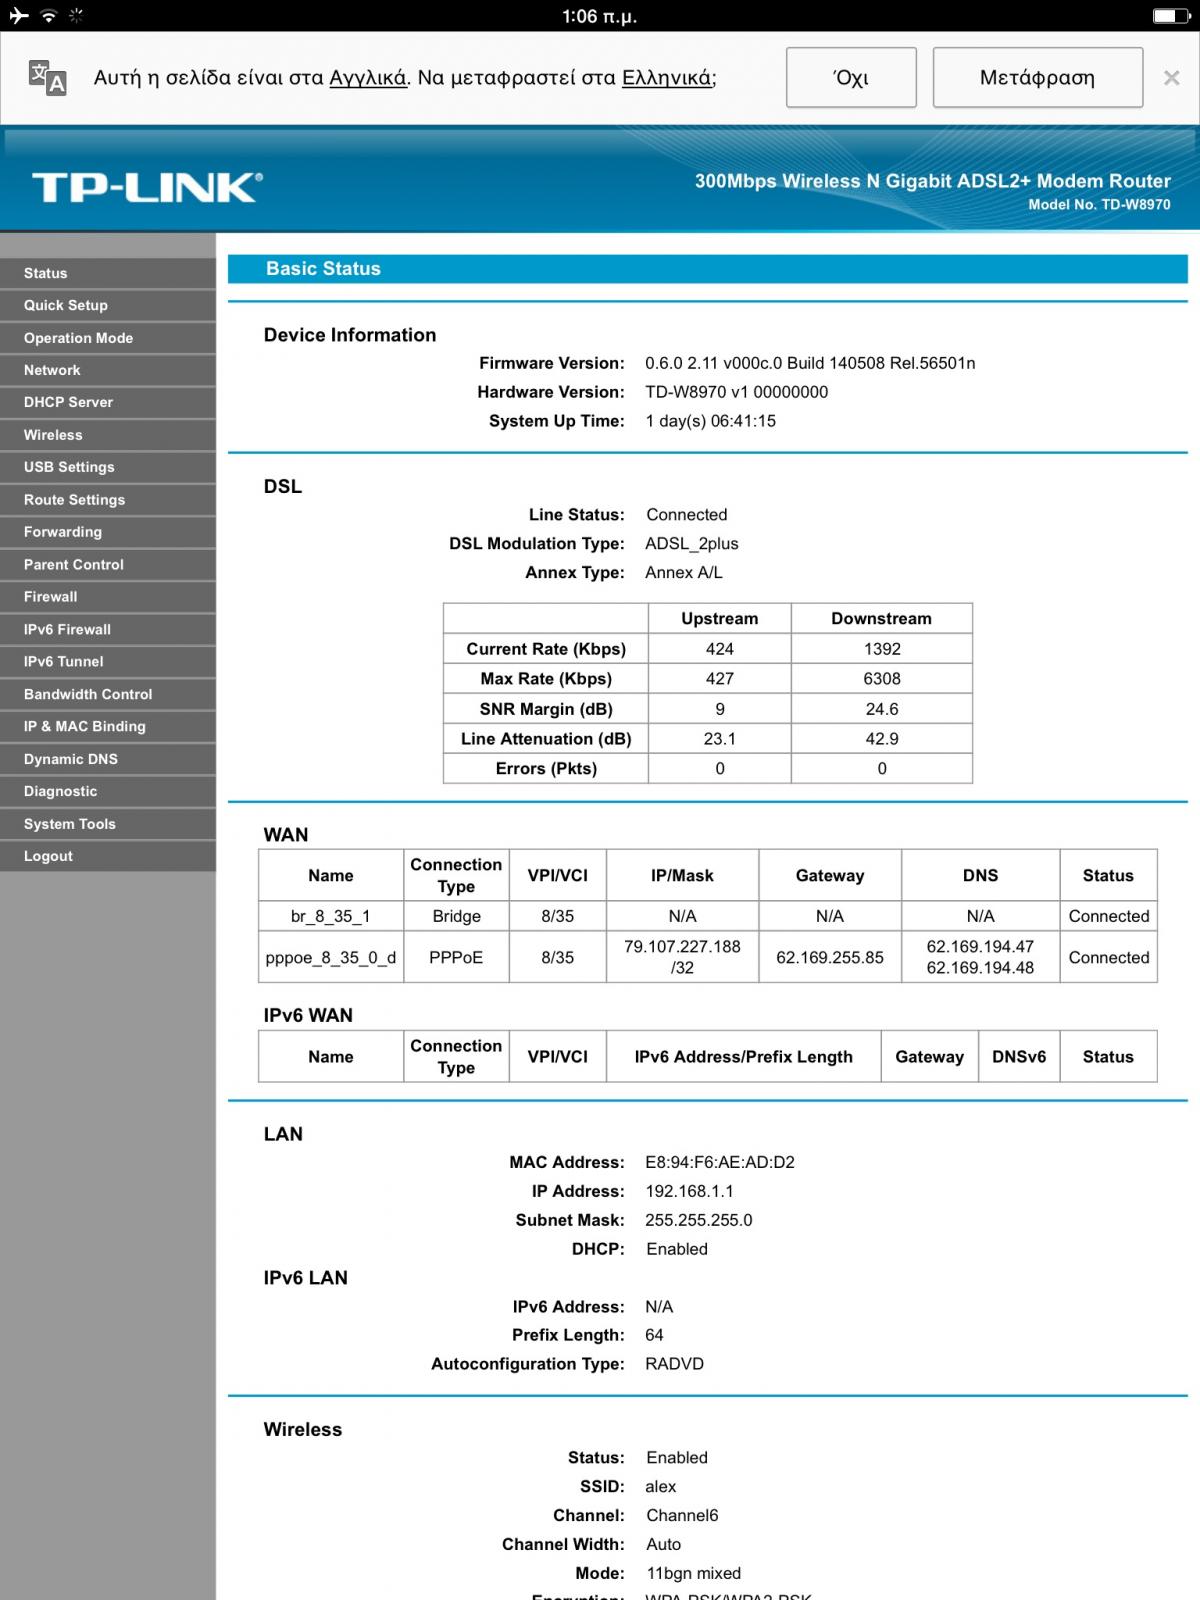This screenshot has height=1600, width=1200.
Task: Dismiss the translation bar with the X
Action: click(1171, 78)
